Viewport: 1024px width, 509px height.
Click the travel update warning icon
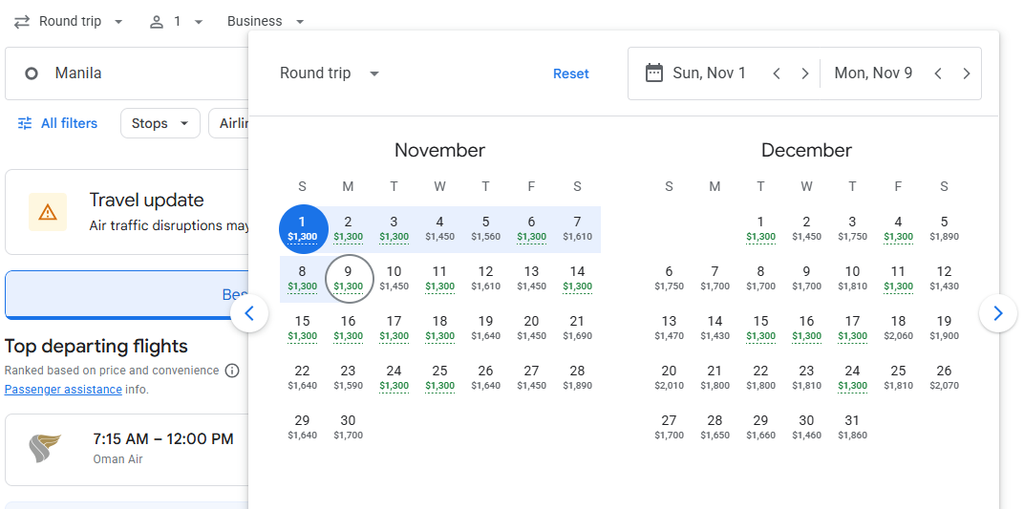(x=48, y=212)
